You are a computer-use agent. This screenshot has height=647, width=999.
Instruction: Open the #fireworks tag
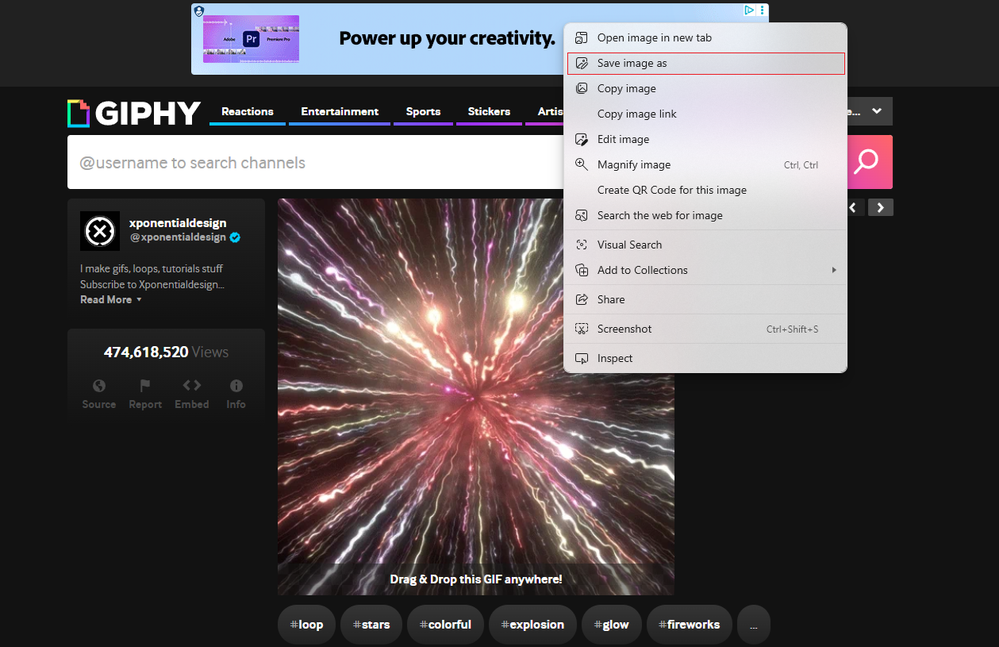point(689,625)
